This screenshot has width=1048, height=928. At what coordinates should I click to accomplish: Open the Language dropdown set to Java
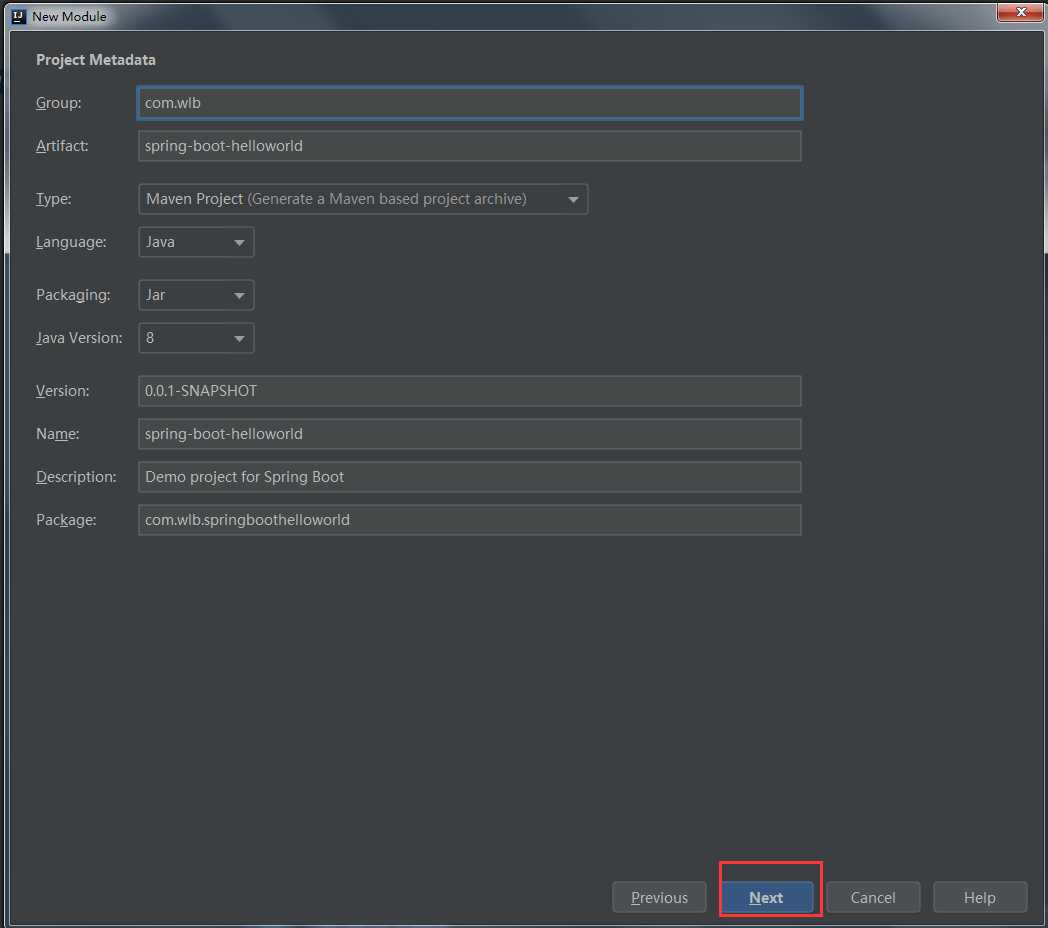pos(196,242)
